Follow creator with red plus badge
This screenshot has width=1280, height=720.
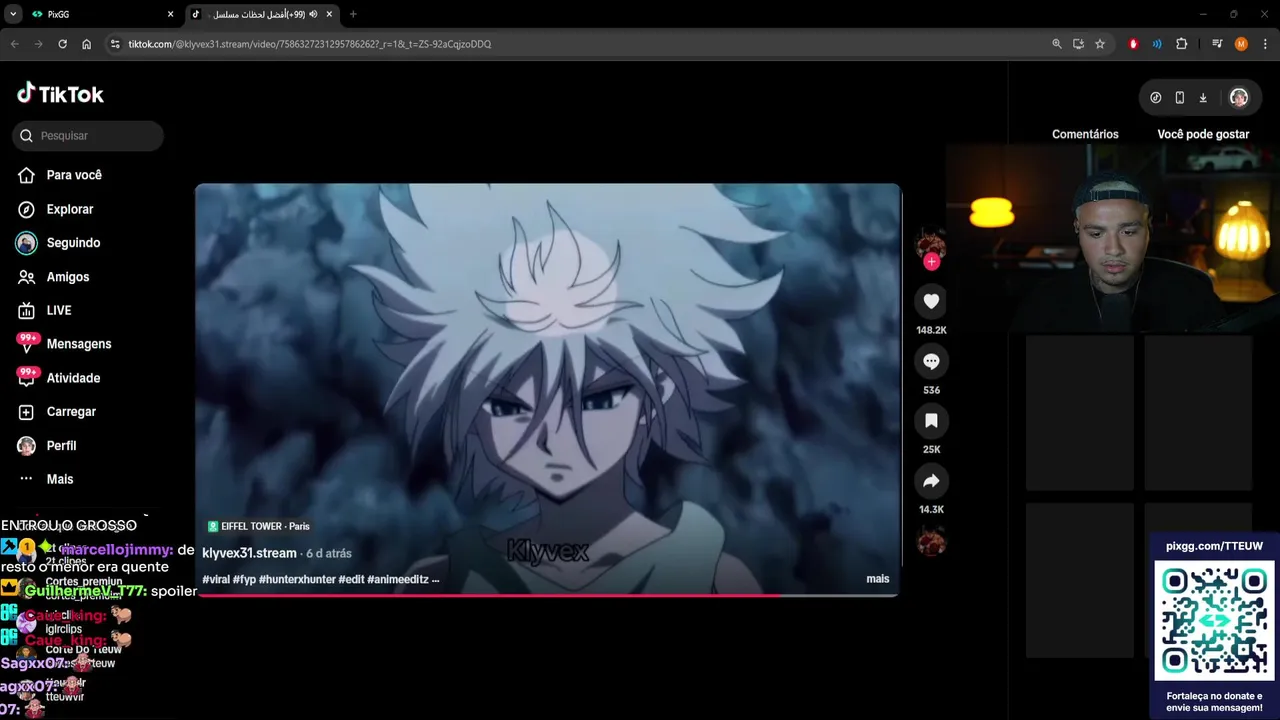click(931, 262)
